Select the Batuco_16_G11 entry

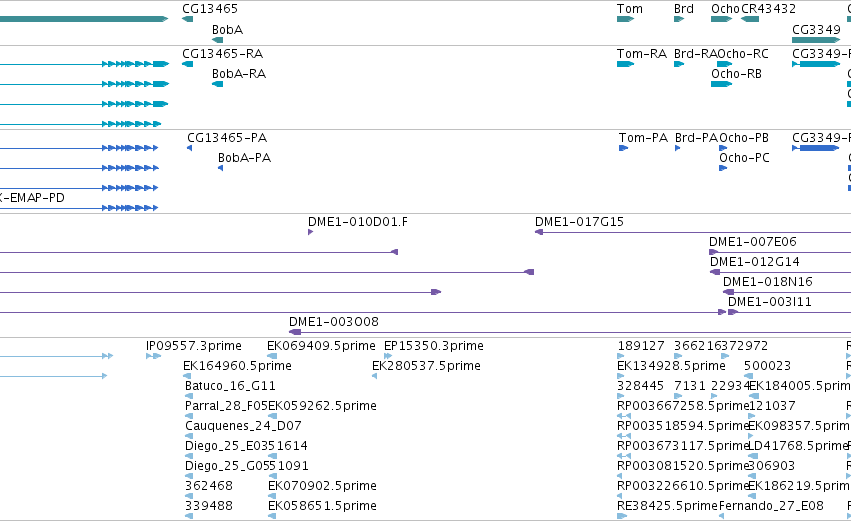click(230, 386)
